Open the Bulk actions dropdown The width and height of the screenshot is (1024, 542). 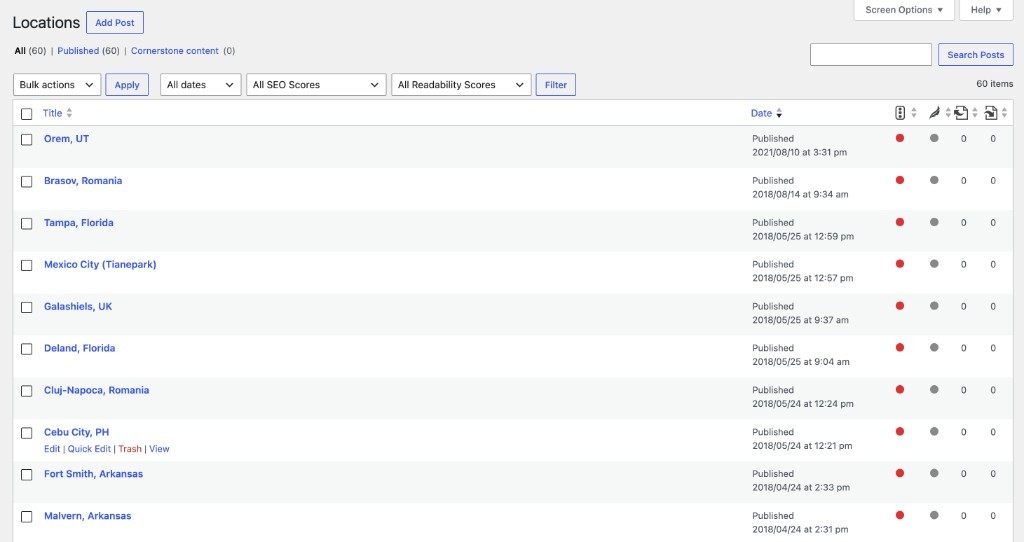pyautogui.click(x=57, y=84)
